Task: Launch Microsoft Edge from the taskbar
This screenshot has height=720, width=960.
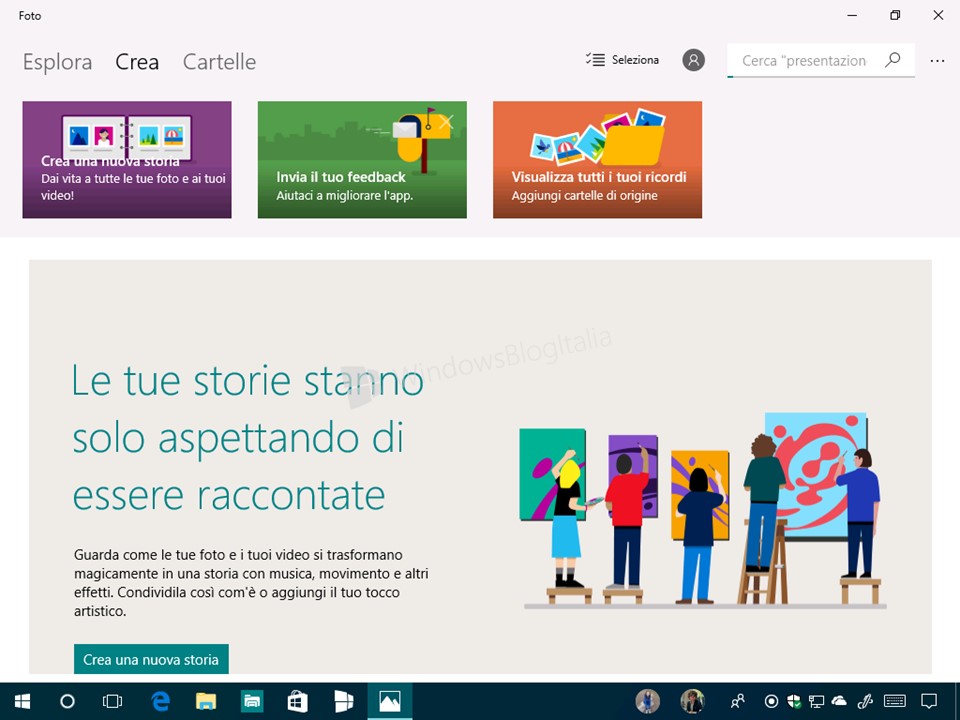Action: click(160, 701)
